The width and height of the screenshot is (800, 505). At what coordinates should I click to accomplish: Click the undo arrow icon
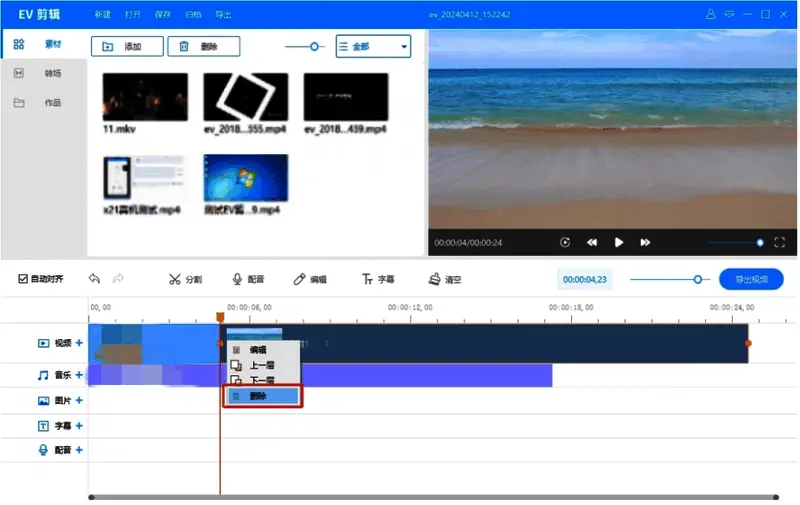(94, 279)
